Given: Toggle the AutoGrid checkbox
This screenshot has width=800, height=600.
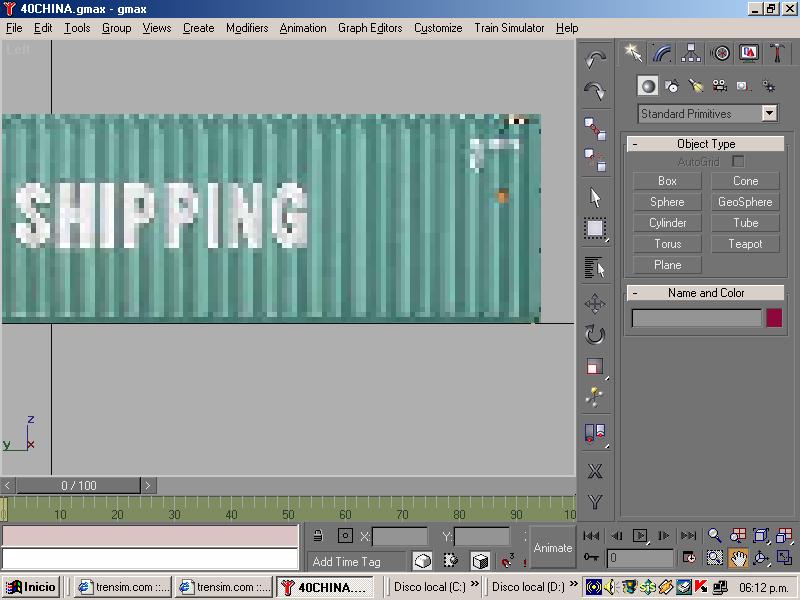Looking at the screenshot, I should coord(738,162).
